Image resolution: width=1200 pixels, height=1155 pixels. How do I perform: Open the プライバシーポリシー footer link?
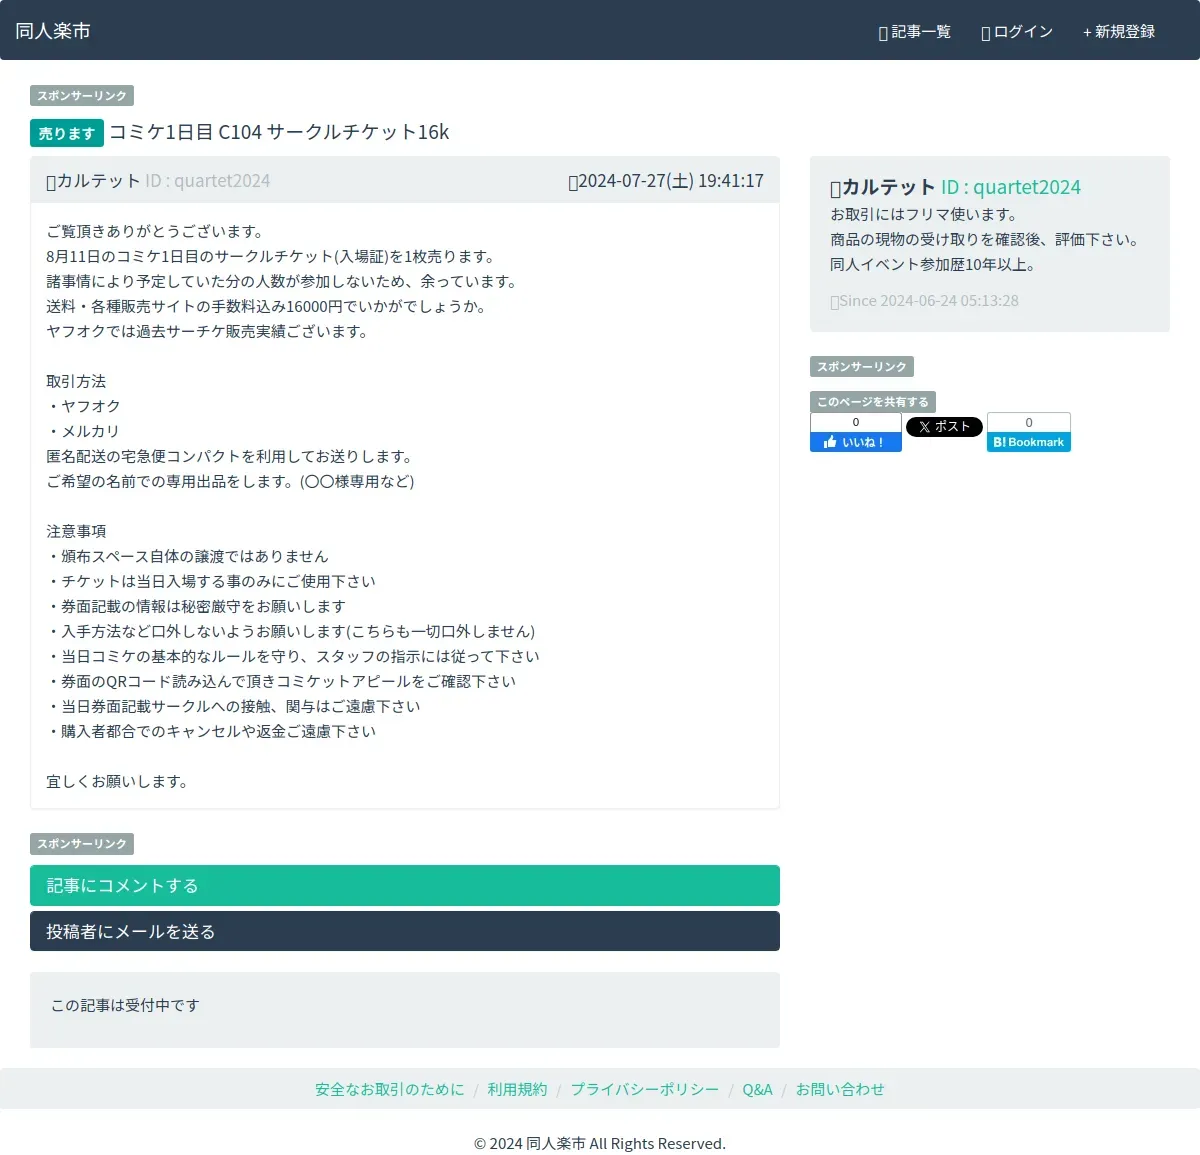(645, 1090)
